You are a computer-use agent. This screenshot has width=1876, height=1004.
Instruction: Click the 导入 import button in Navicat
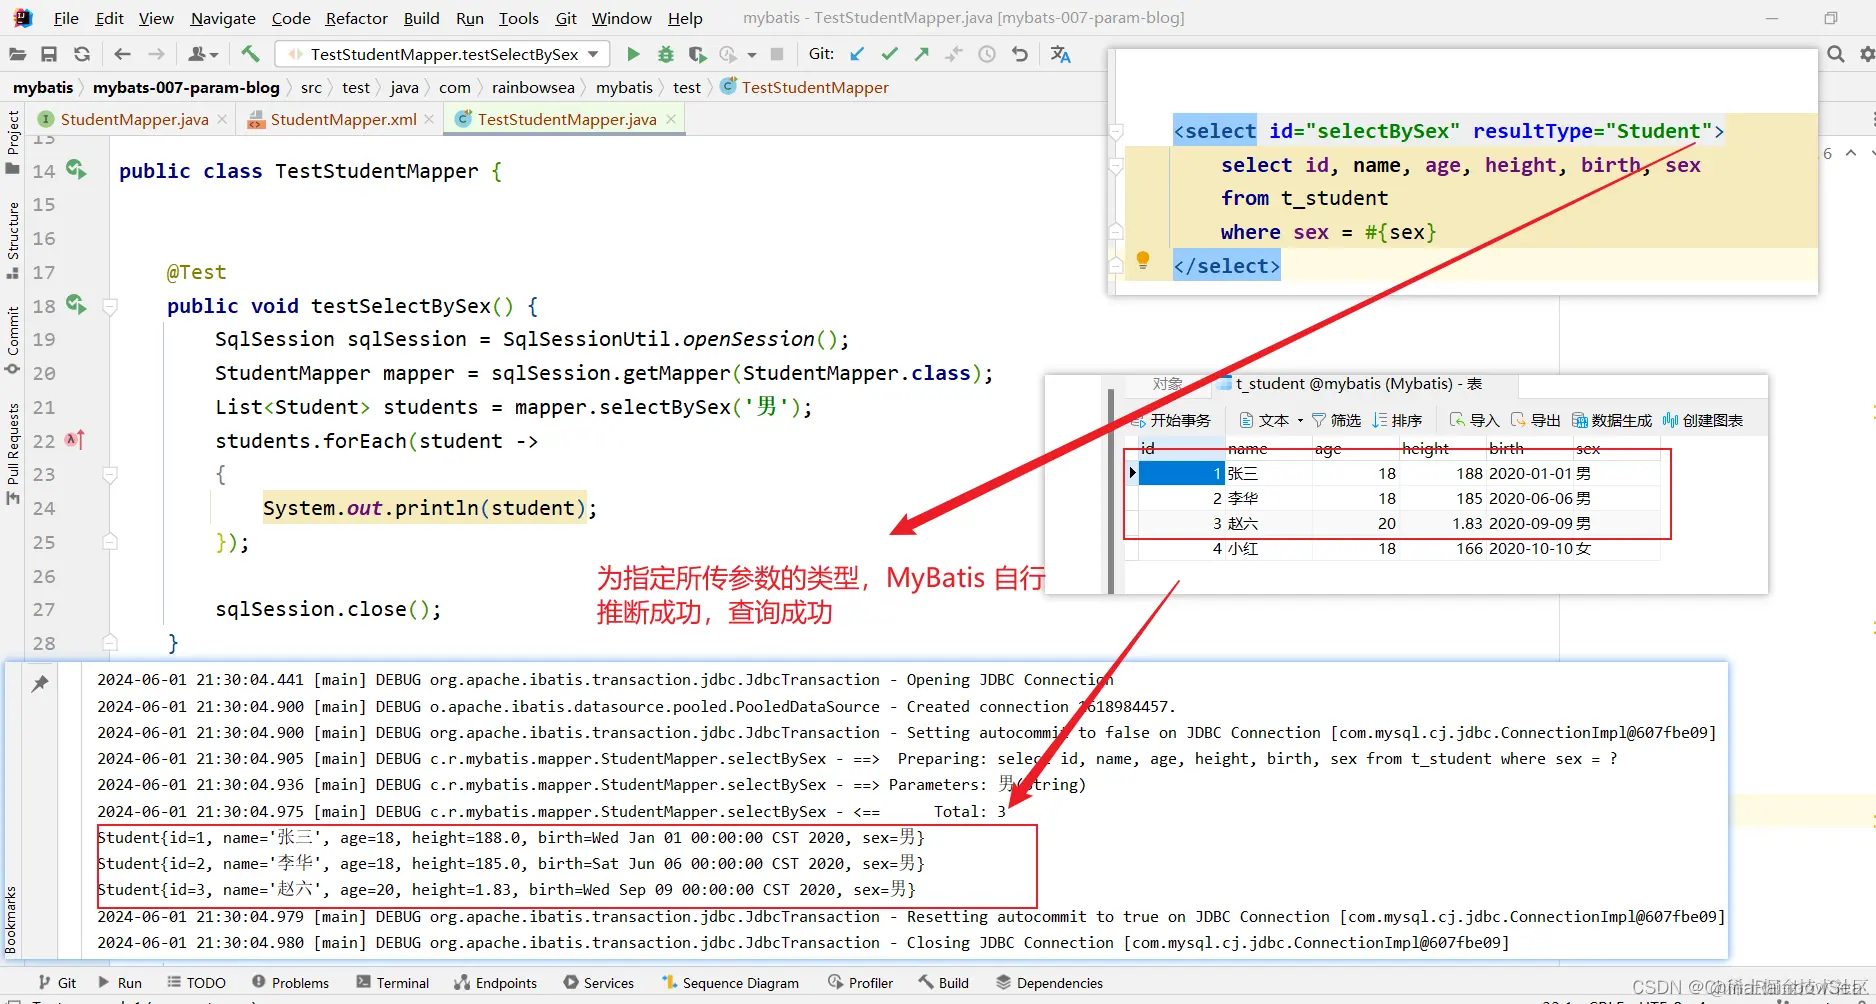(1474, 420)
